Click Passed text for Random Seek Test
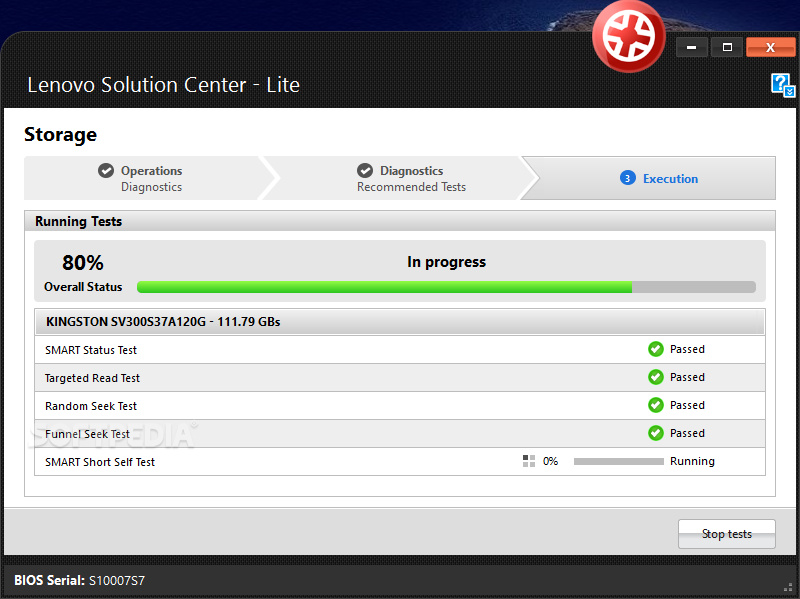Viewport: 800px width, 599px height. [x=687, y=405]
